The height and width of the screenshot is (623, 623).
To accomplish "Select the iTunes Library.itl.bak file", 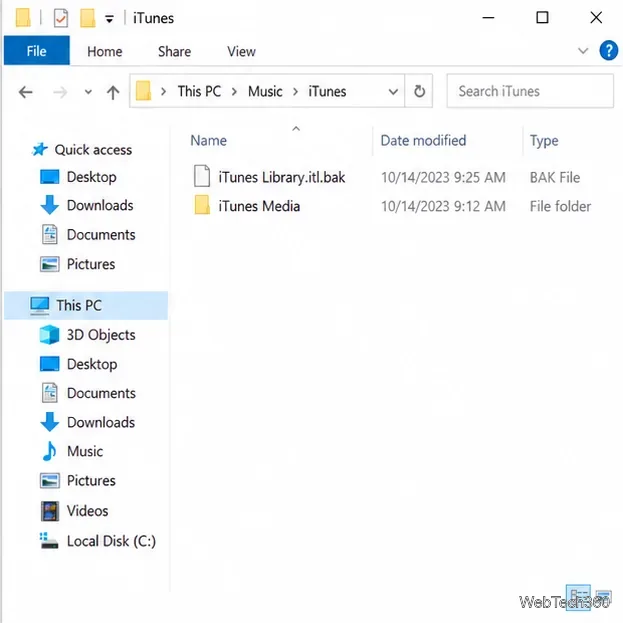I will (282, 177).
